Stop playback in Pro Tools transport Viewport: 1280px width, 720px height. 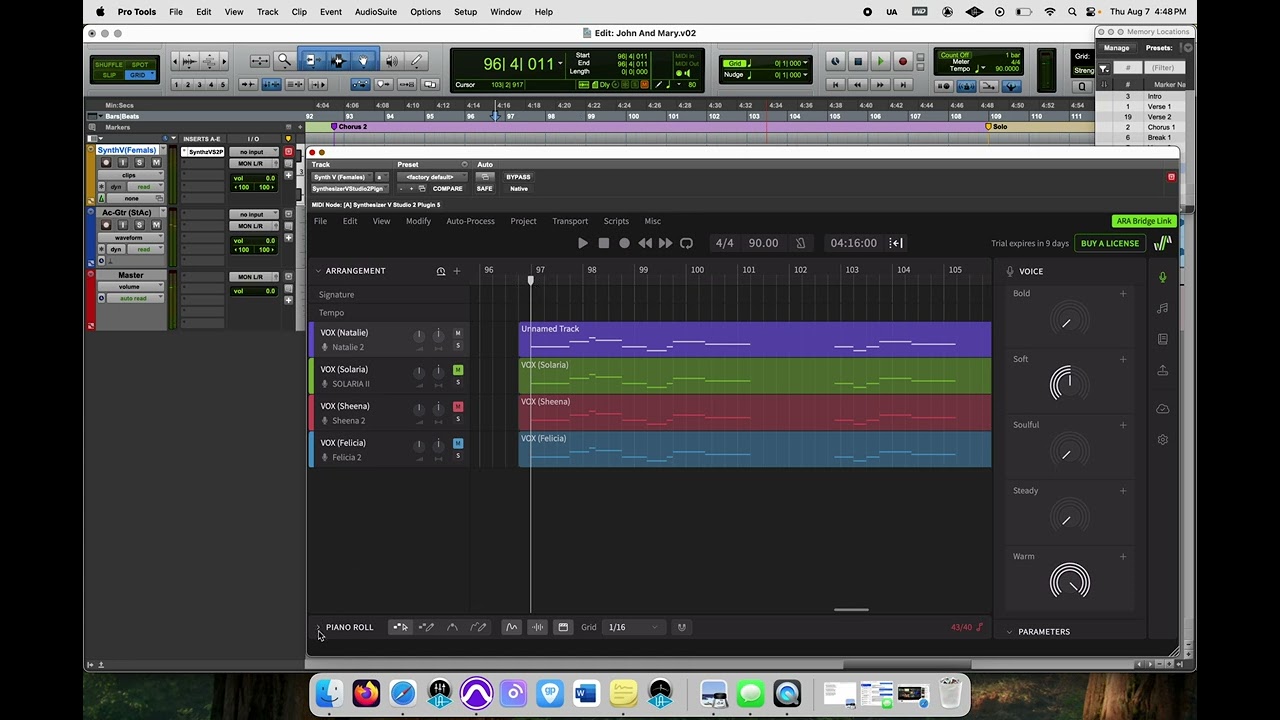(857, 62)
